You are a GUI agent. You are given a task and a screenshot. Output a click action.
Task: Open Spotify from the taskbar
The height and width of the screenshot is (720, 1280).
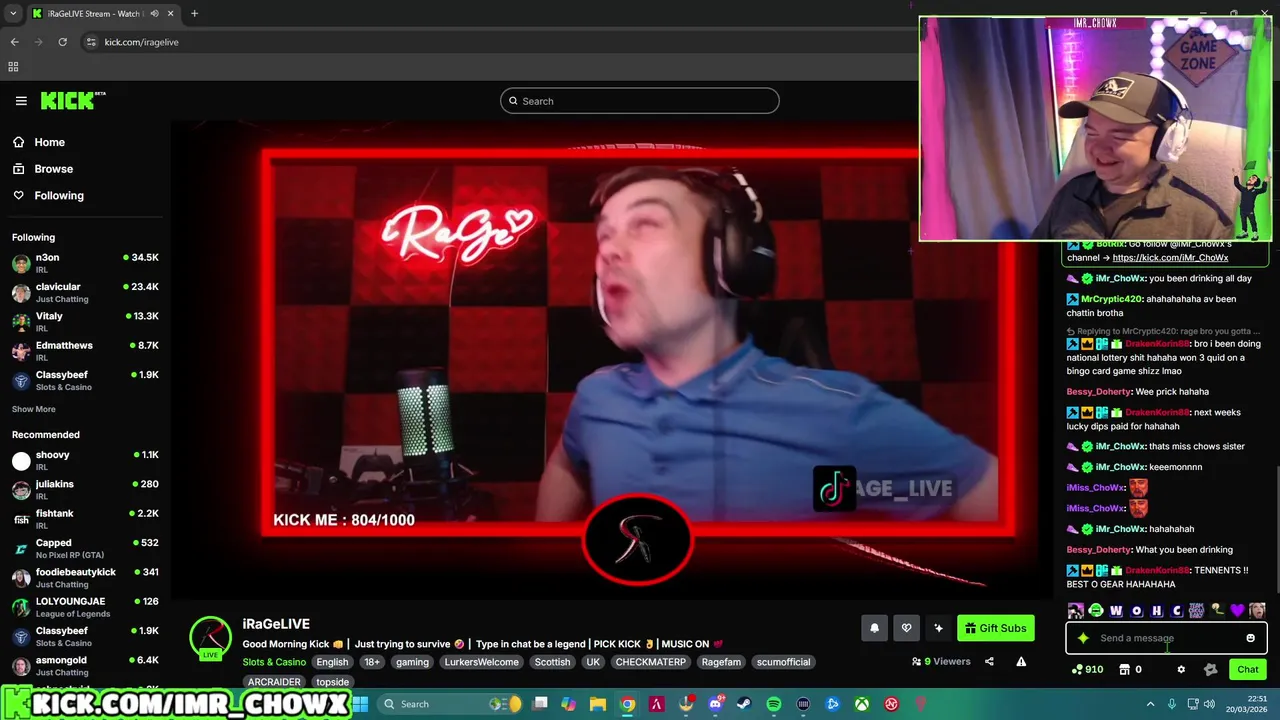pos(773,704)
